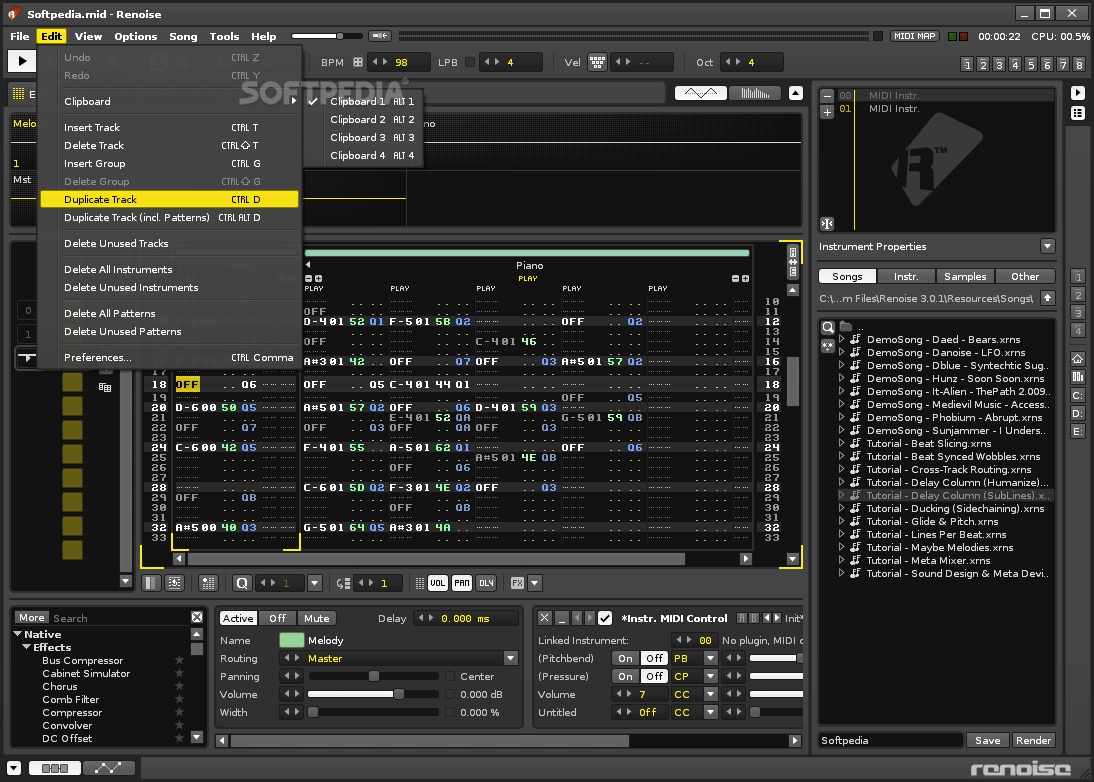The width and height of the screenshot is (1094, 782).
Task: Open the MIDI MAP panel
Action: [x=914, y=36]
